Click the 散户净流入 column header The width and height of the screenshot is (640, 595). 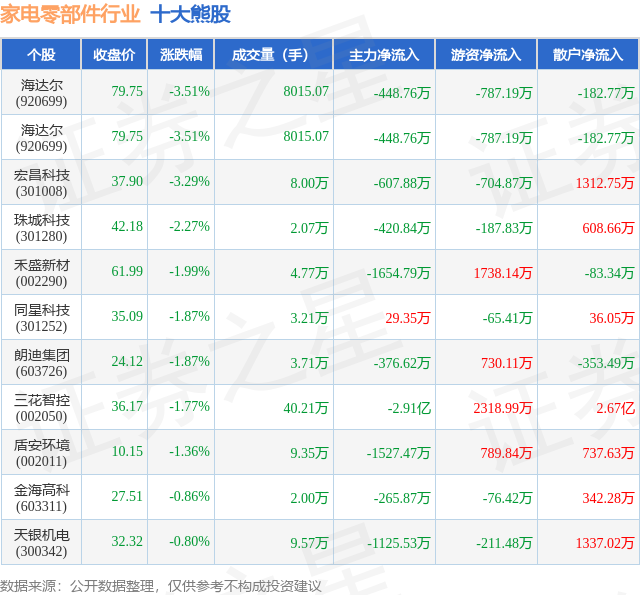tap(589, 54)
